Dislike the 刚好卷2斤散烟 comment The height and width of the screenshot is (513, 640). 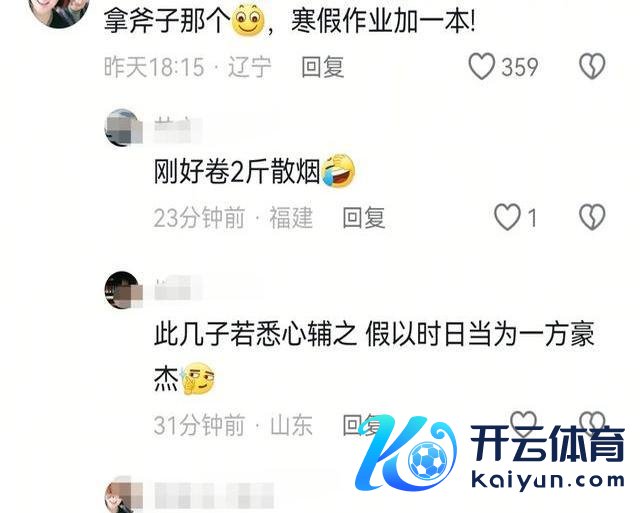point(592,217)
